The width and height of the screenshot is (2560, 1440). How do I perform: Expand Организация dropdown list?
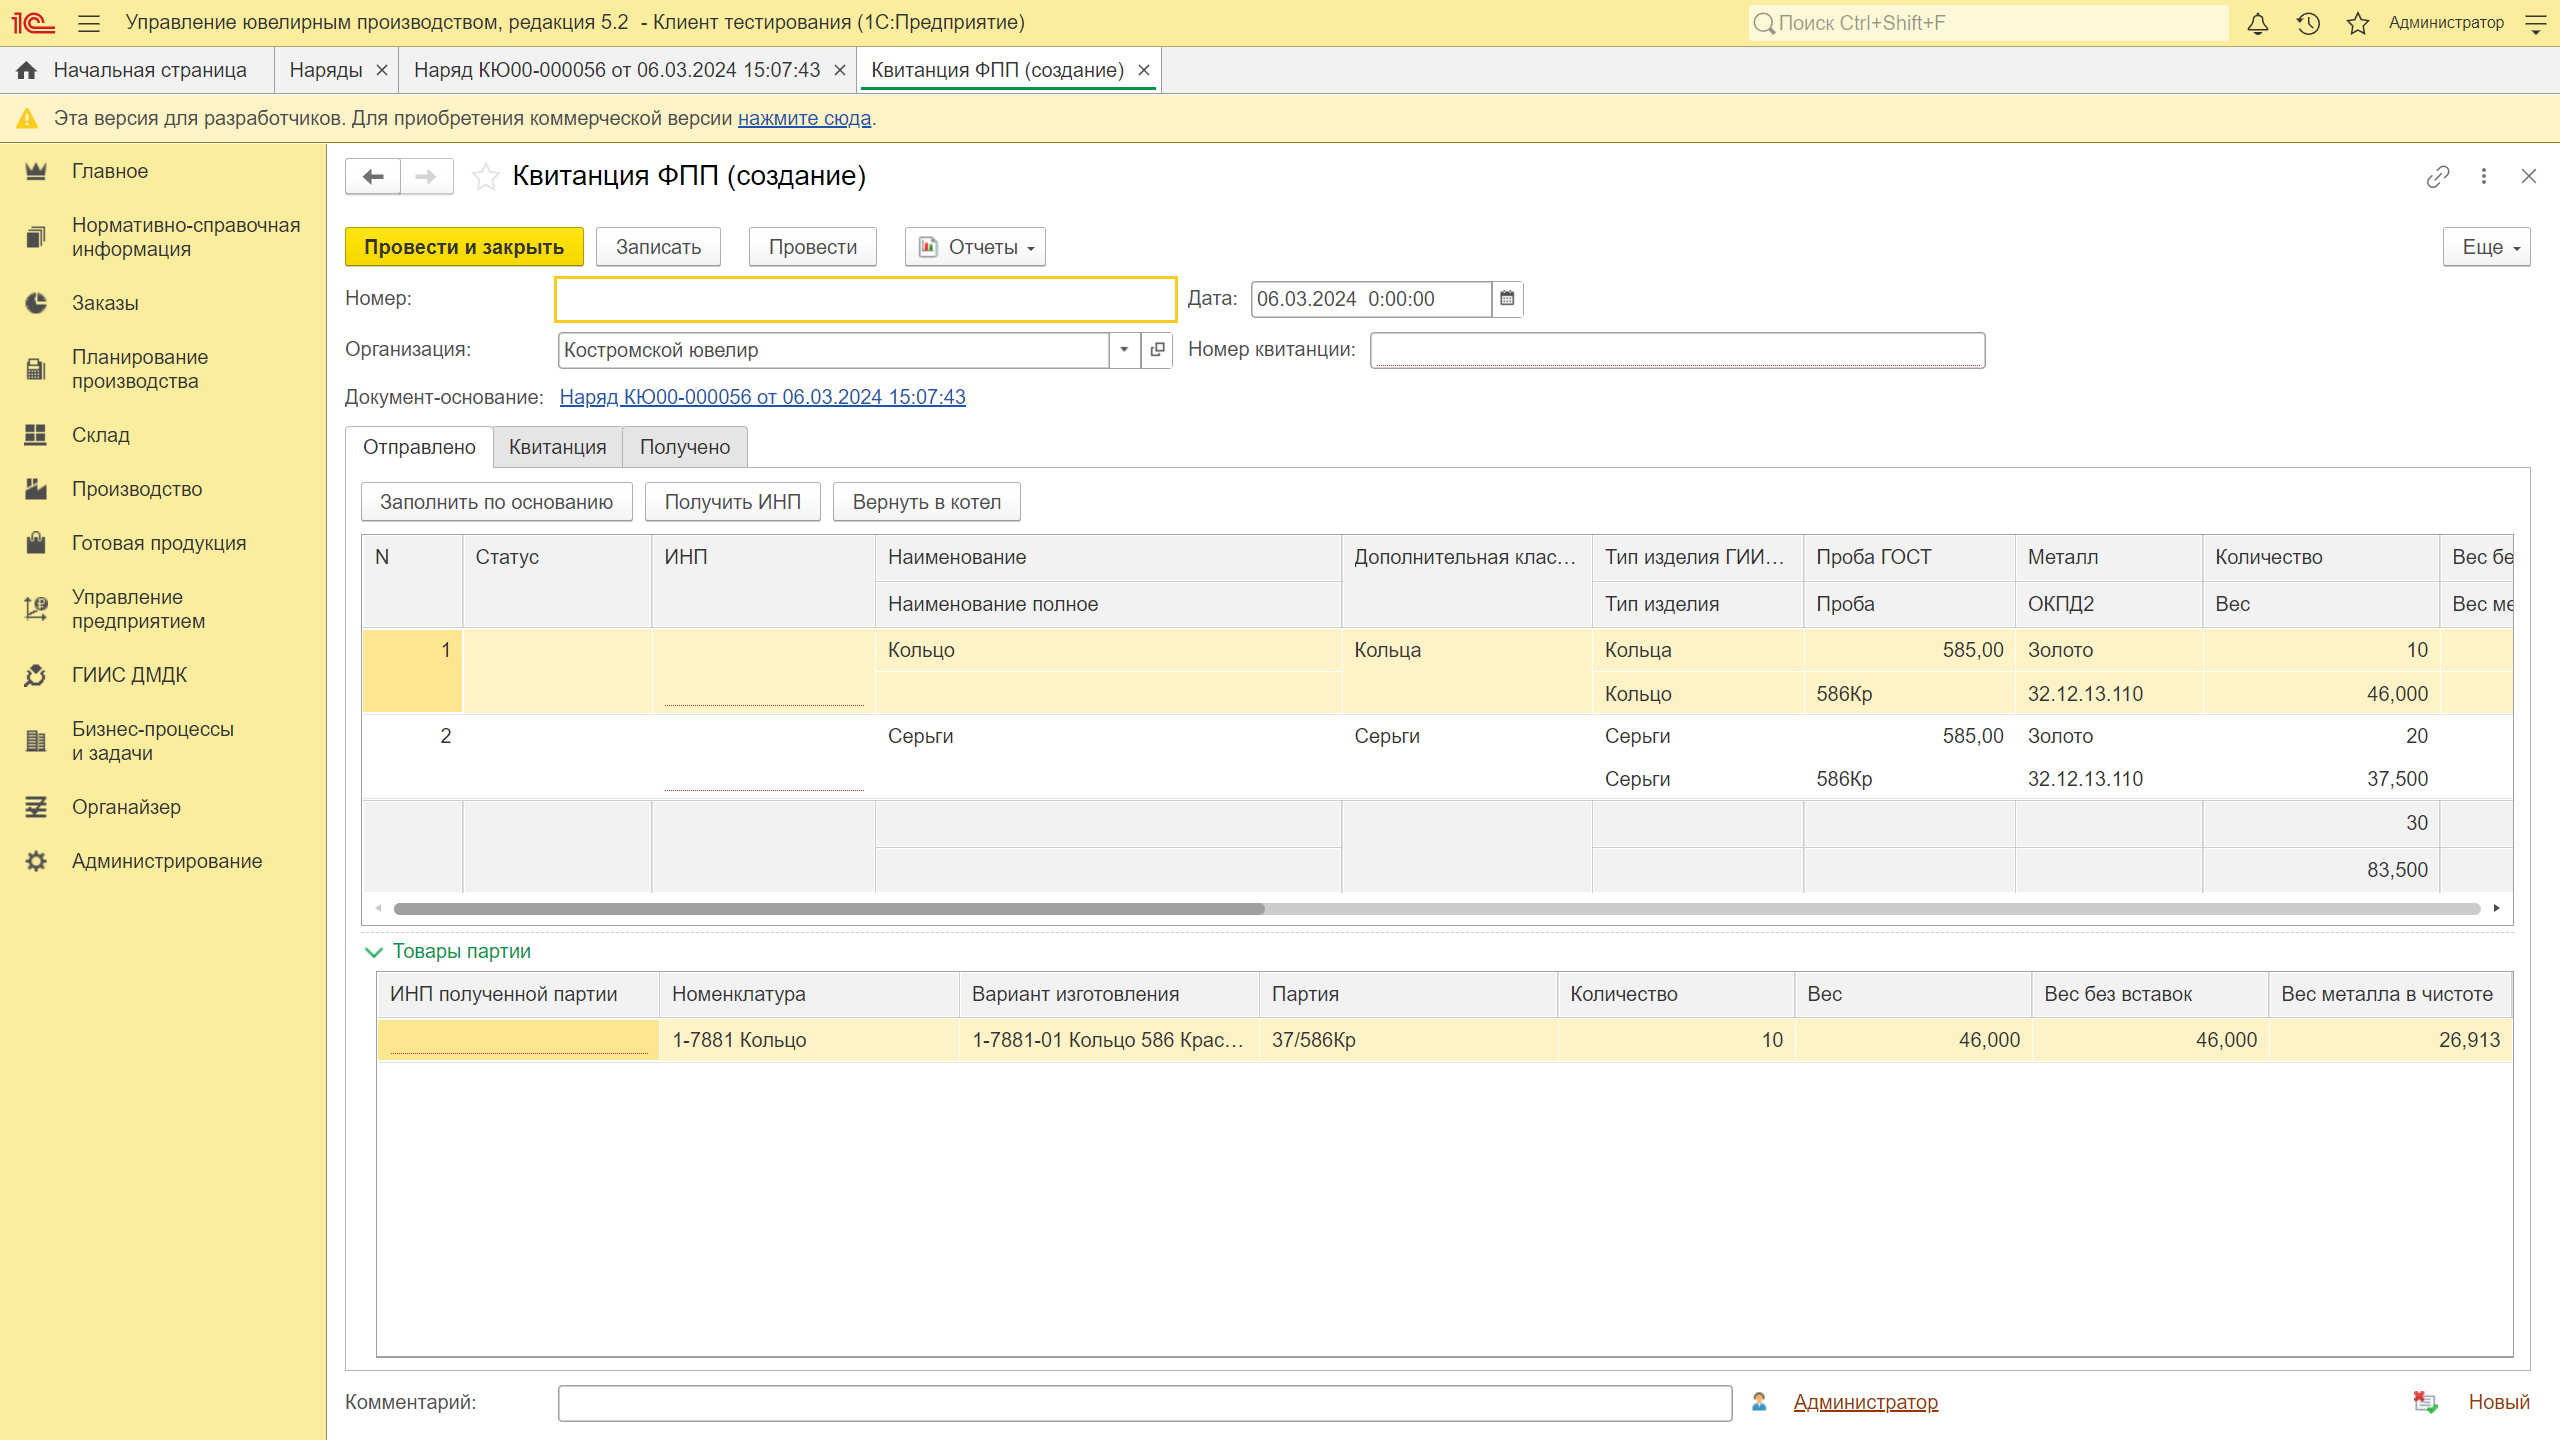click(x=1124, y=350)
